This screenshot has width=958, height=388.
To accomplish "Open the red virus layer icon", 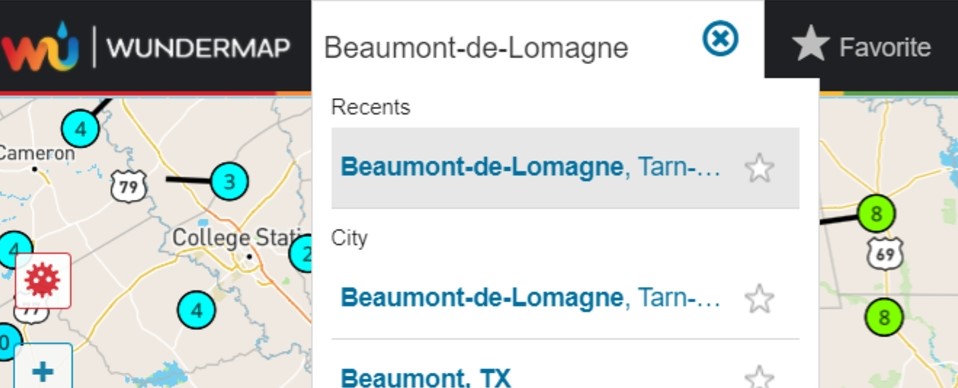I will [43, 280].
